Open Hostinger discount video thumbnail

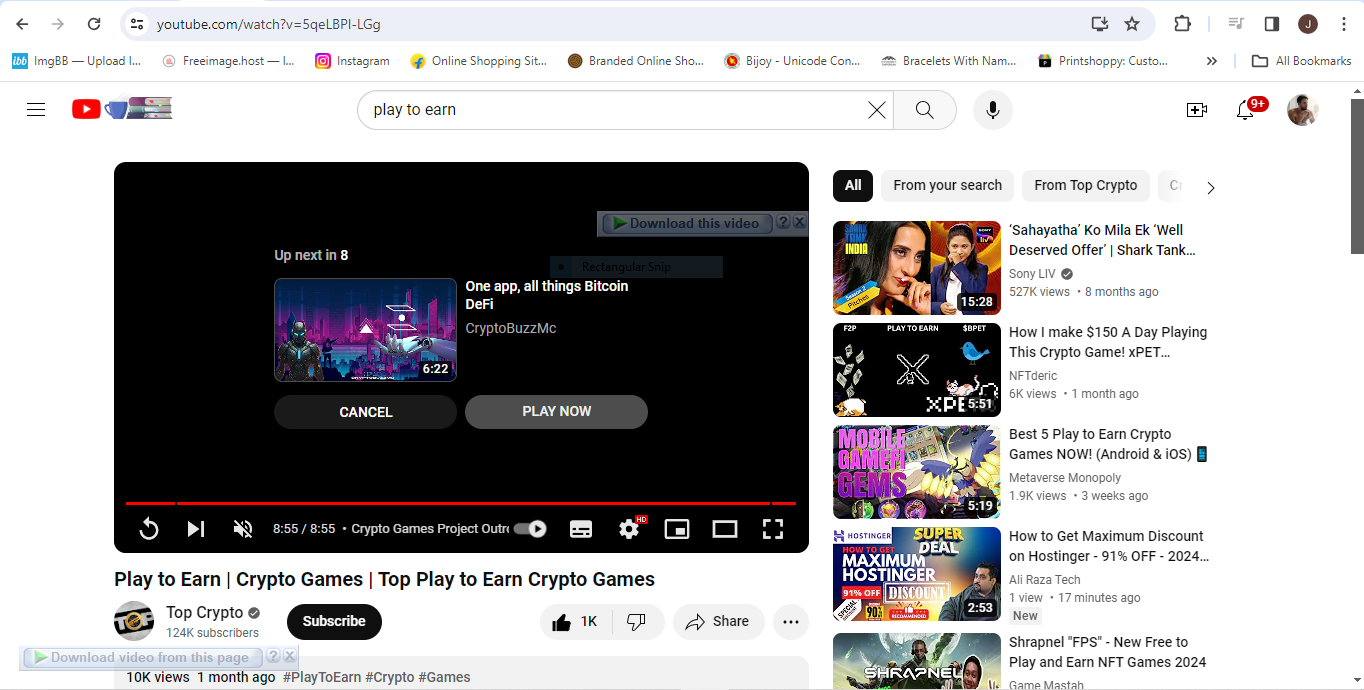(x=917, y=574)
